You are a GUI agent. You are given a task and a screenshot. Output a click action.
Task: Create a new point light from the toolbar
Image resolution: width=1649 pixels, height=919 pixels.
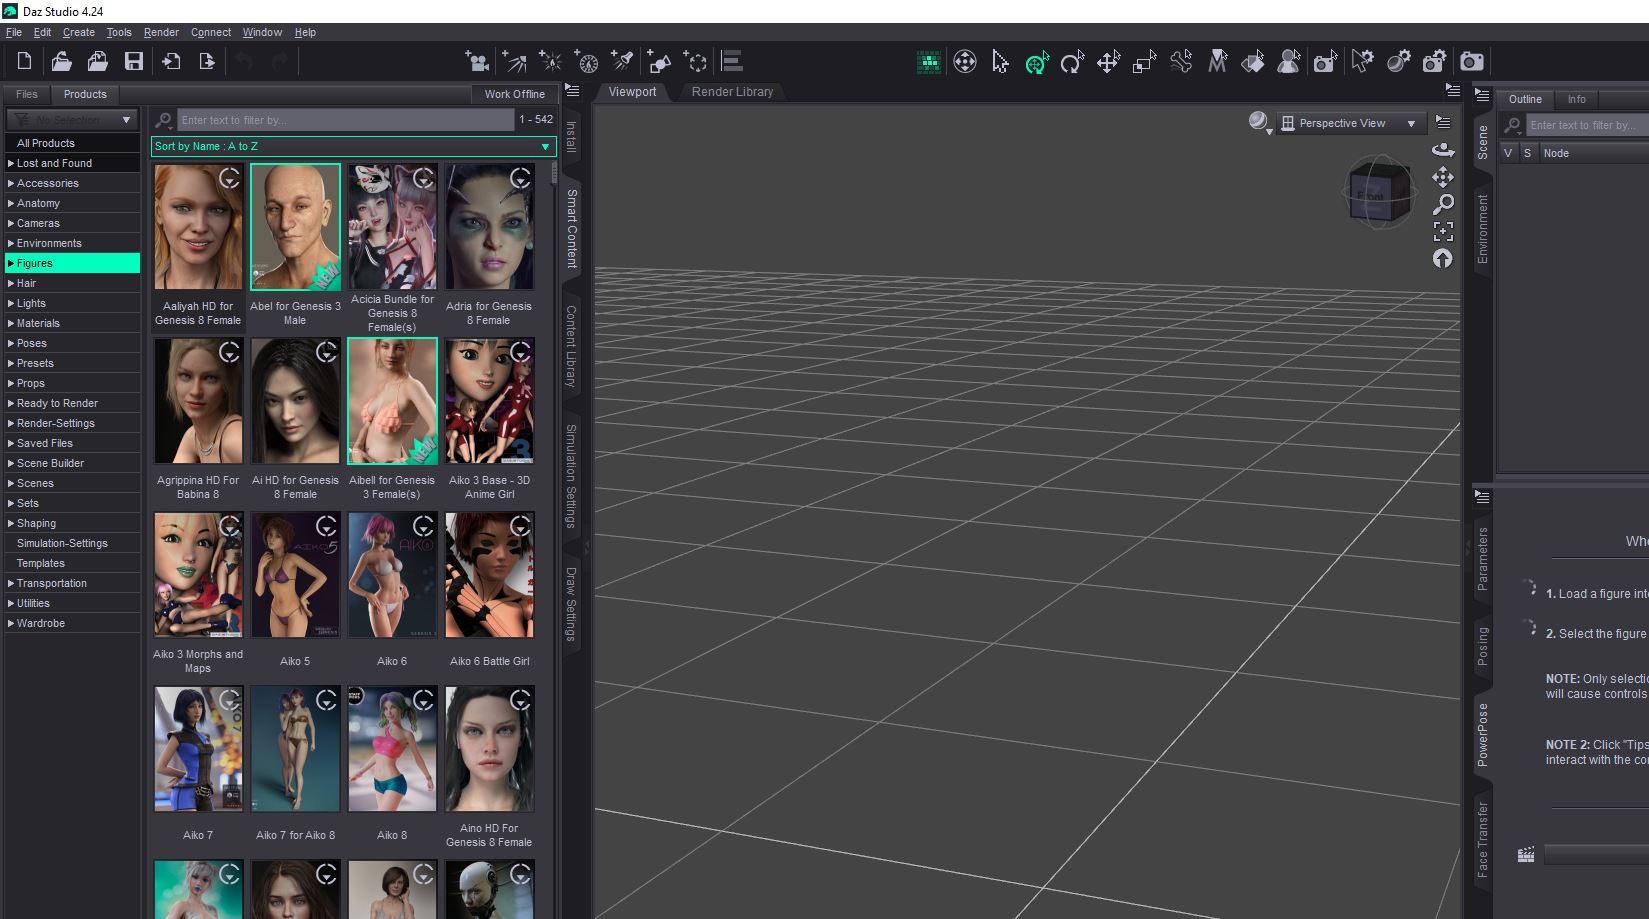550,62
